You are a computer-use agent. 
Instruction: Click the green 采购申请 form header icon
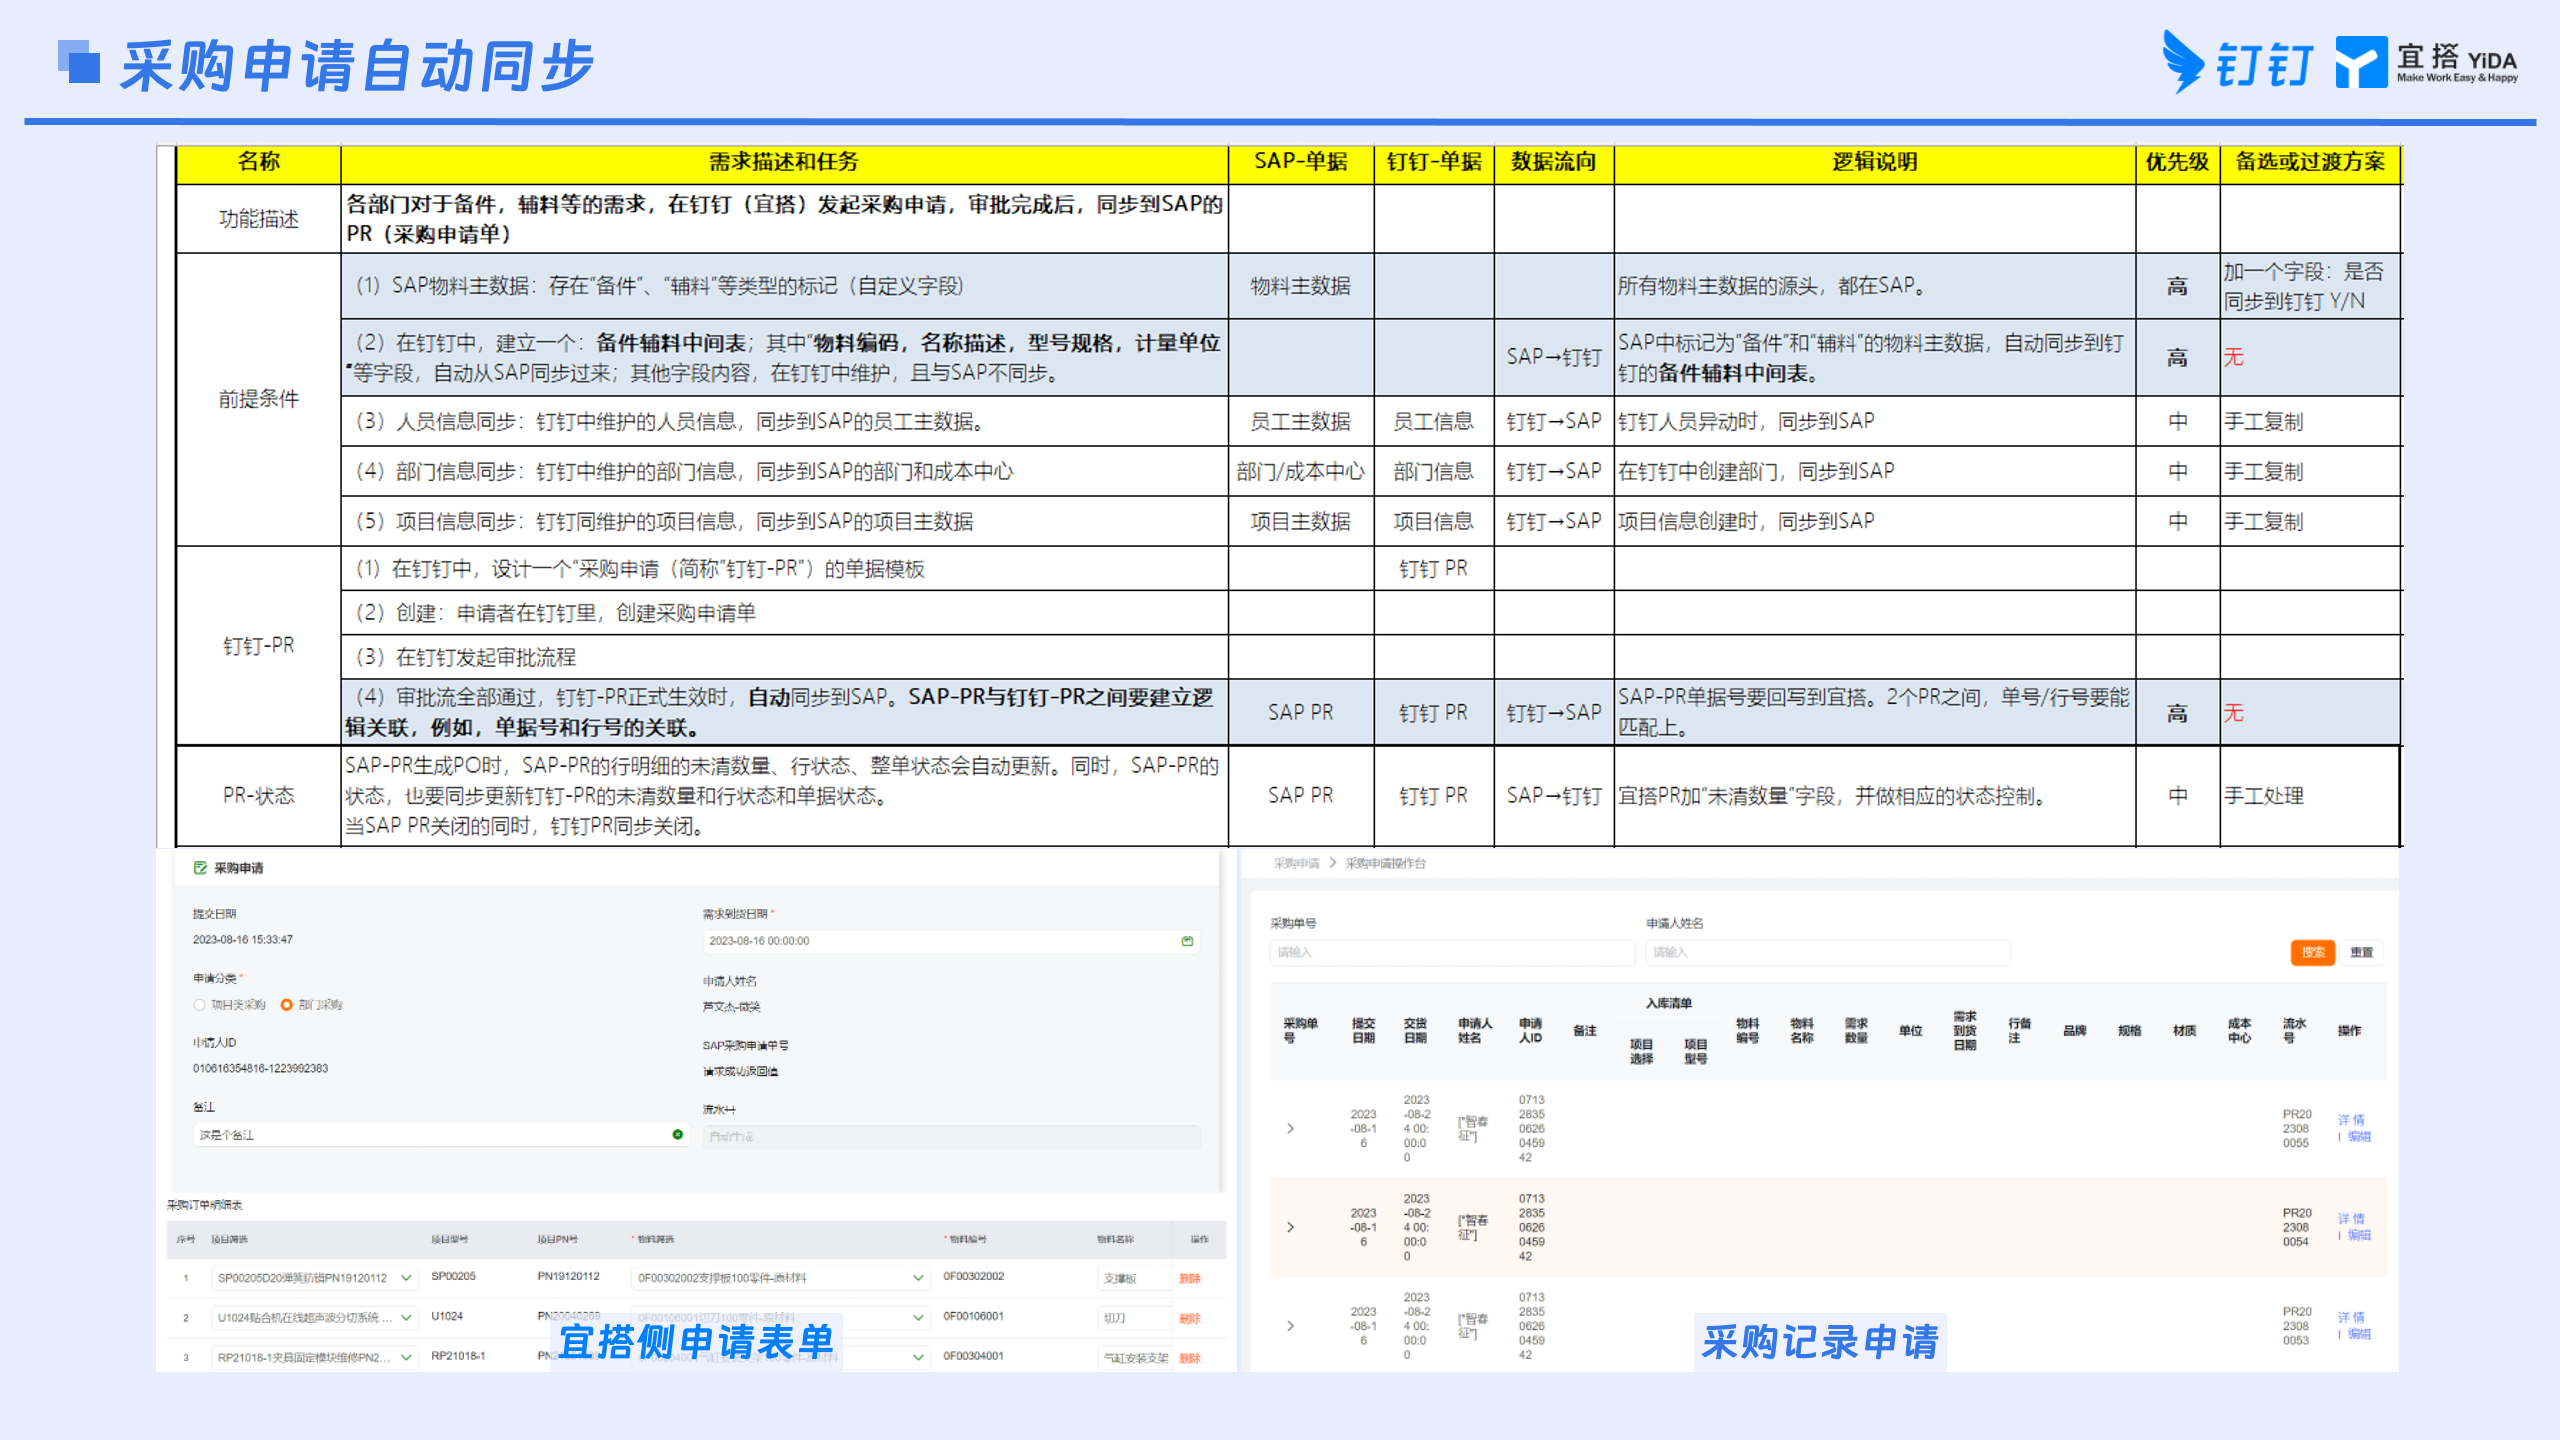click(200, 868)
